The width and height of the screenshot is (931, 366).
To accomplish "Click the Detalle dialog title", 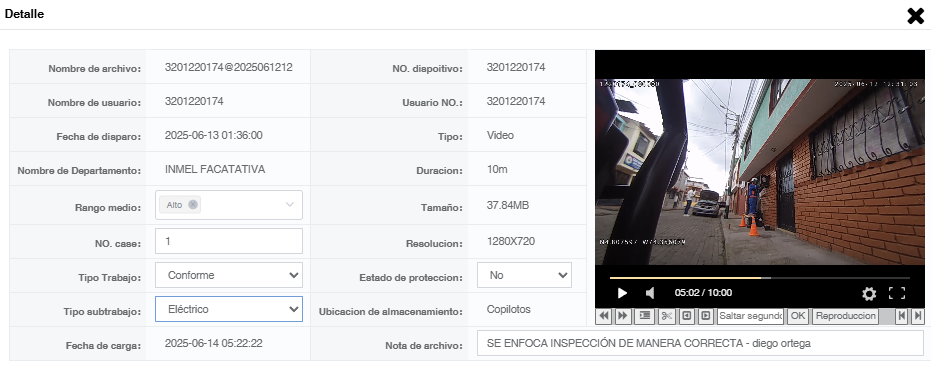I will click(24, 14).
